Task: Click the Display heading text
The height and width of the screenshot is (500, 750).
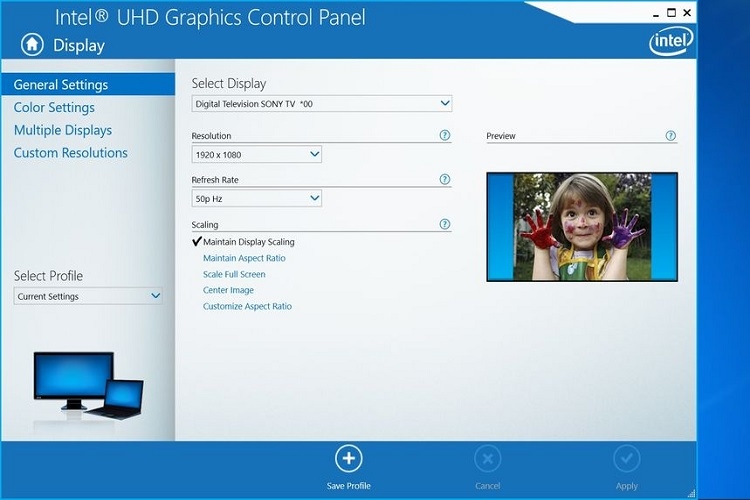Action: point(79,45)
